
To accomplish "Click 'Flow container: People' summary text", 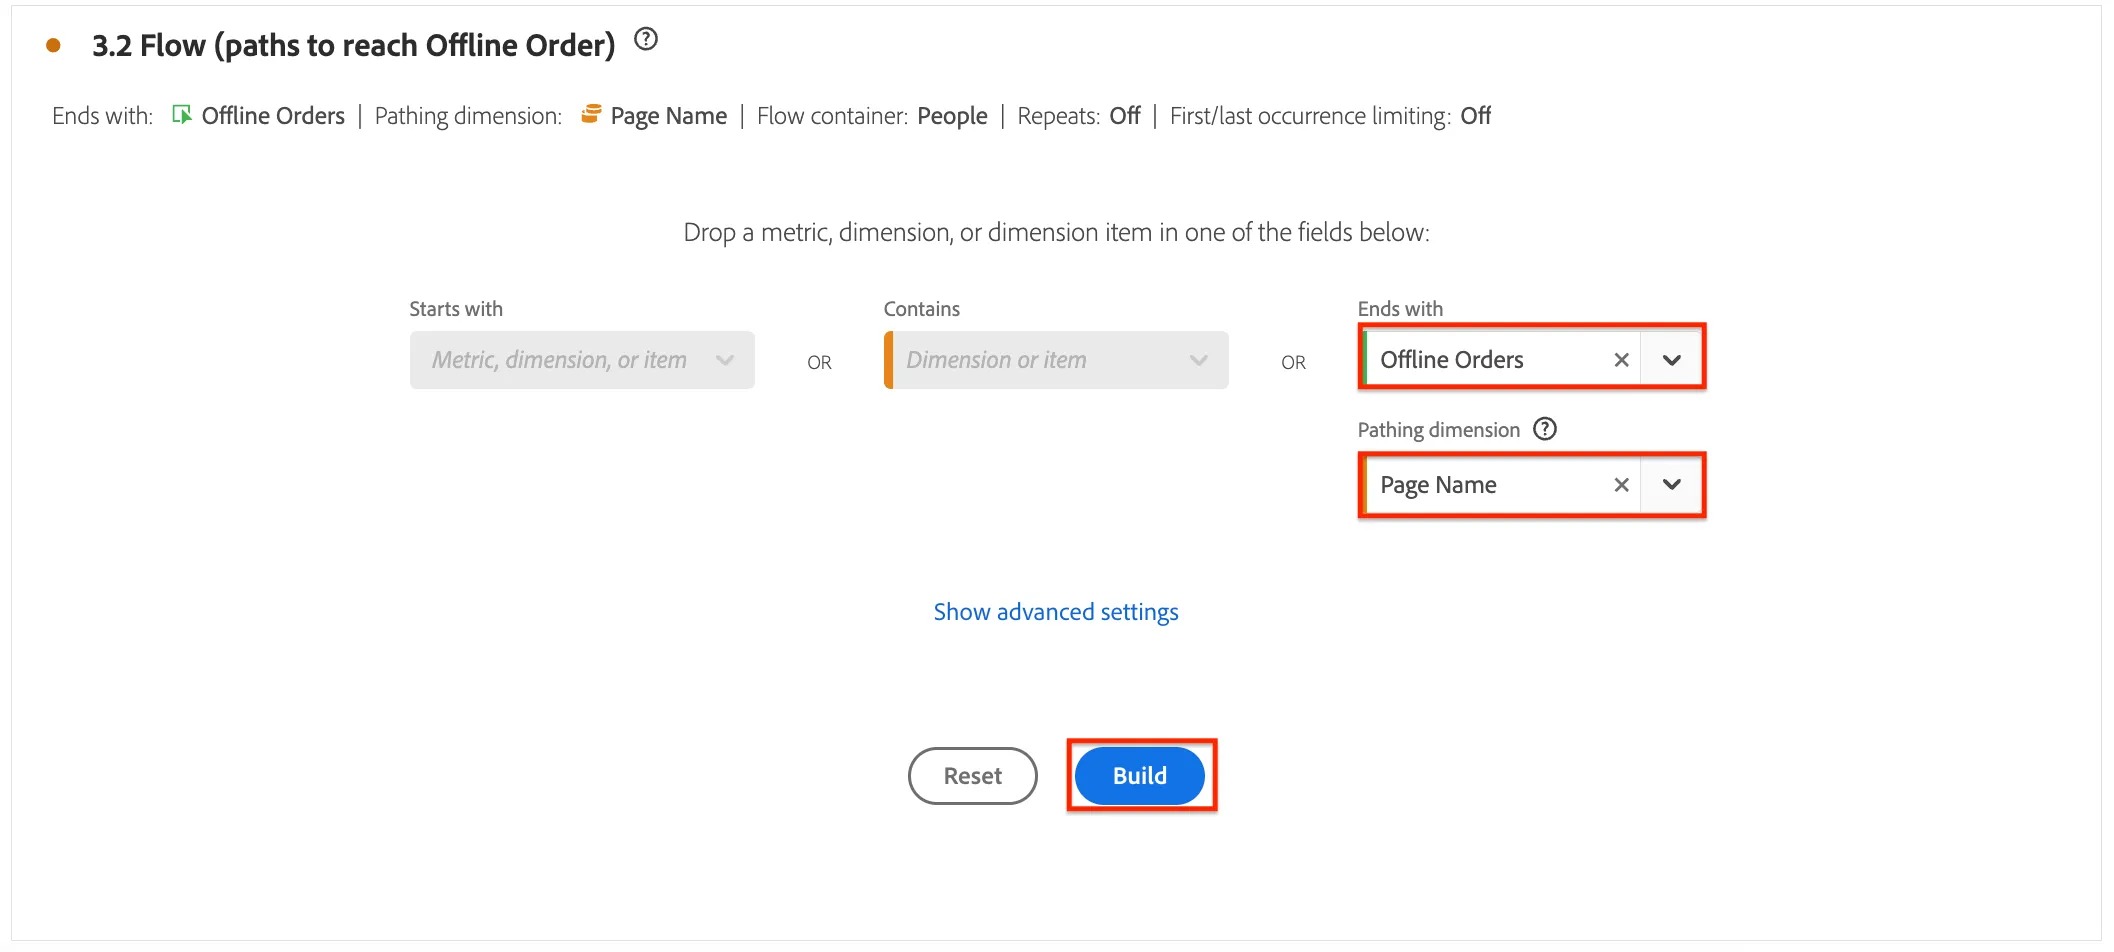I will (x=872, y=116).
